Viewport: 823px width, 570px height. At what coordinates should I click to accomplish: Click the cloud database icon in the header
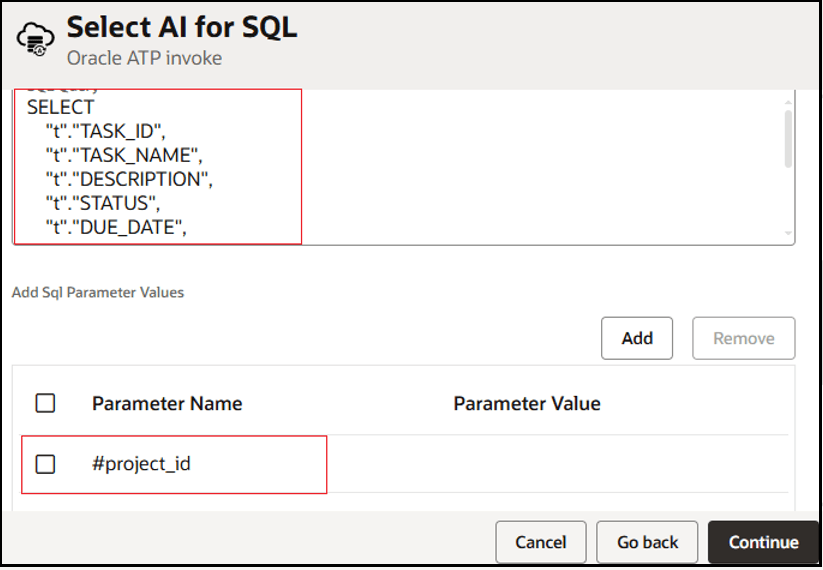[36, 39]
